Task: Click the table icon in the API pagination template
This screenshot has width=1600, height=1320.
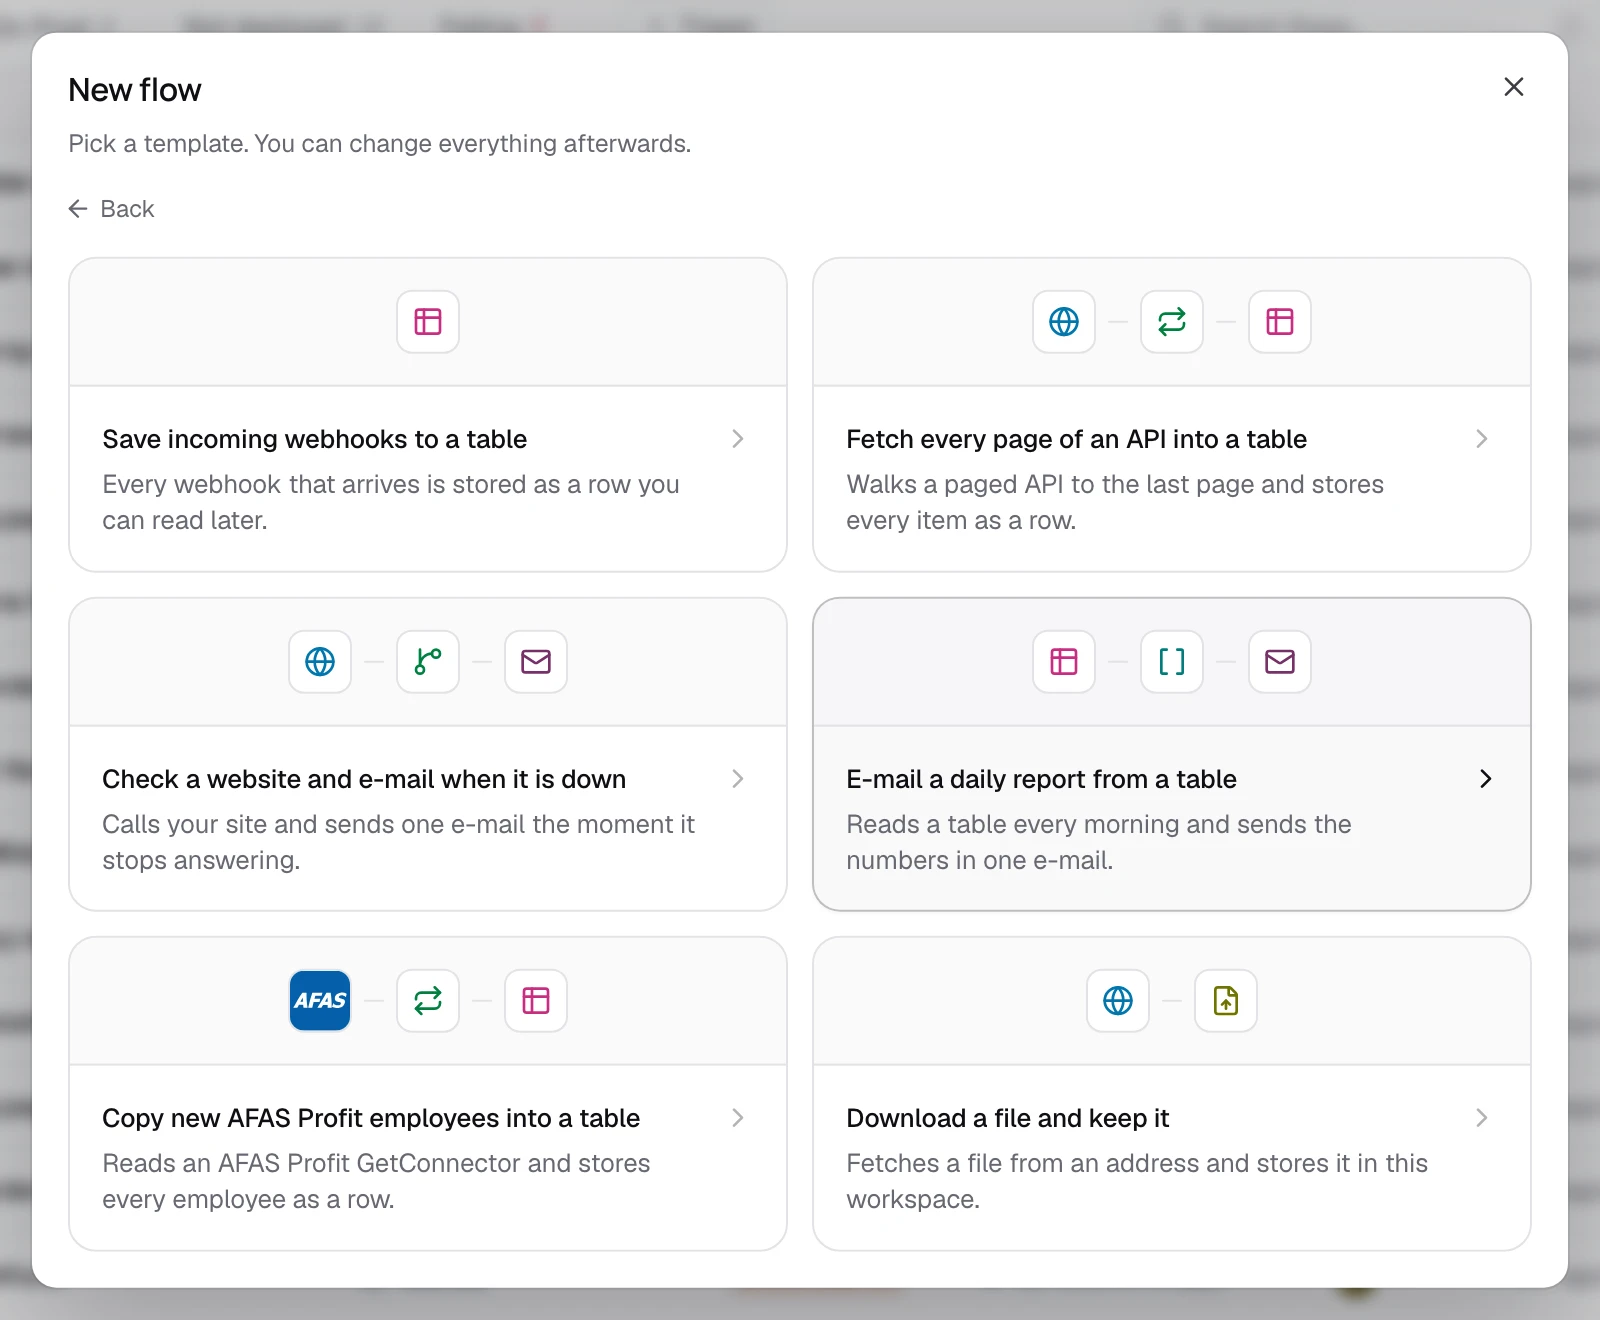Action: pyautogui.click(x=1280, y=322)
